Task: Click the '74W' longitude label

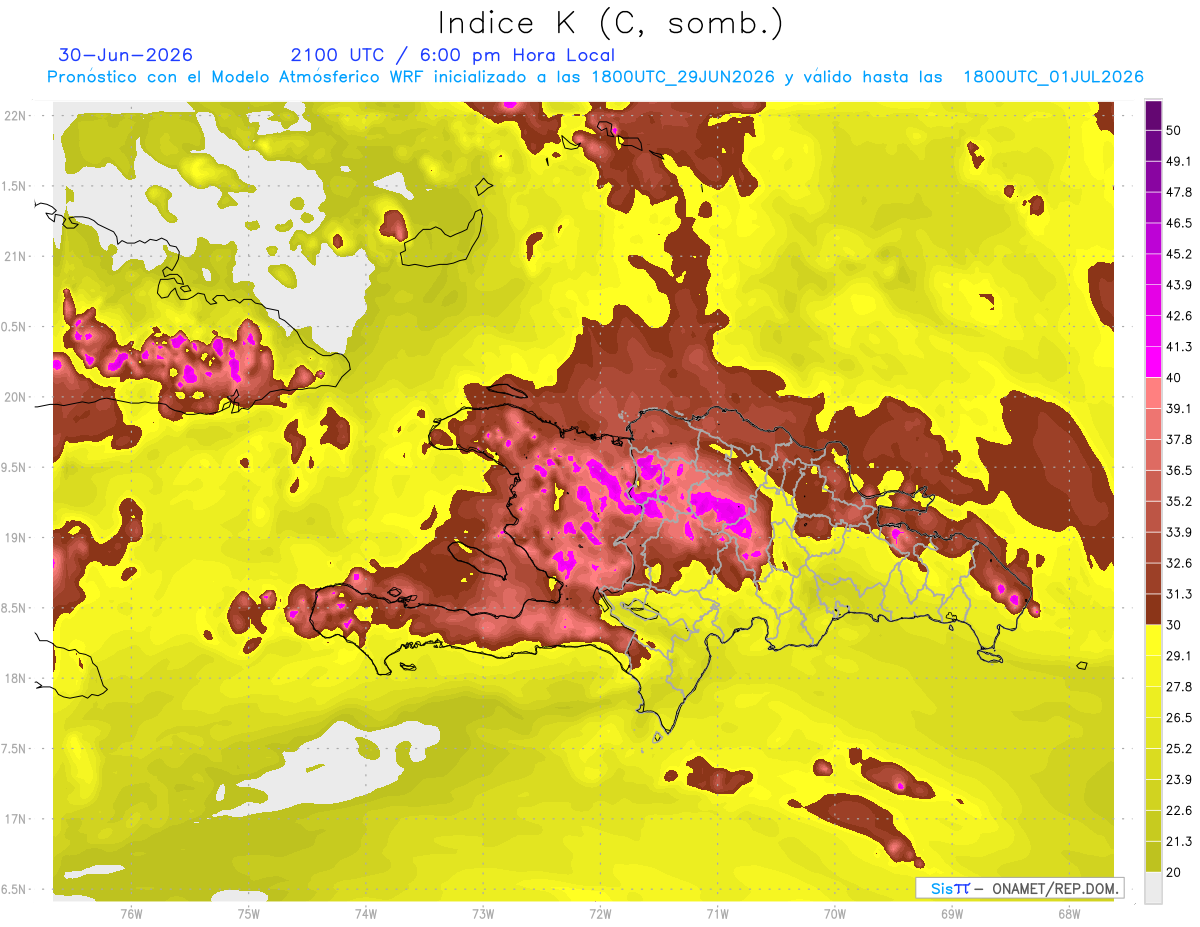Action: pos(366,913)
